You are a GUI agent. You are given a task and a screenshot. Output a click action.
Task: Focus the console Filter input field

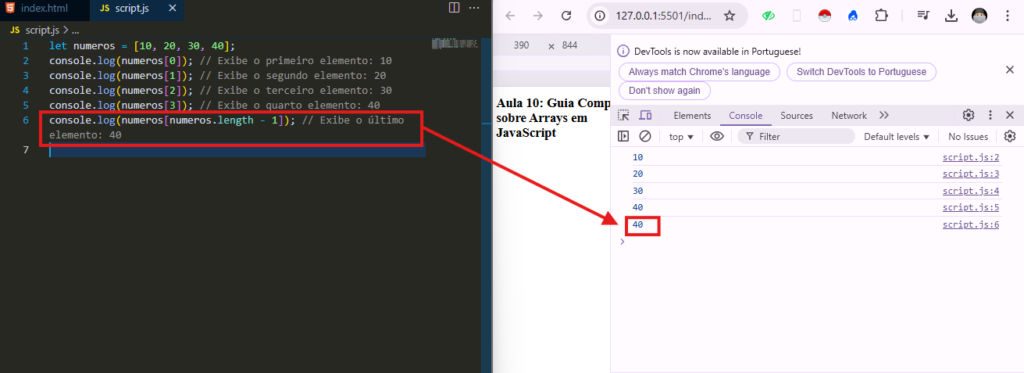(796, 137)
